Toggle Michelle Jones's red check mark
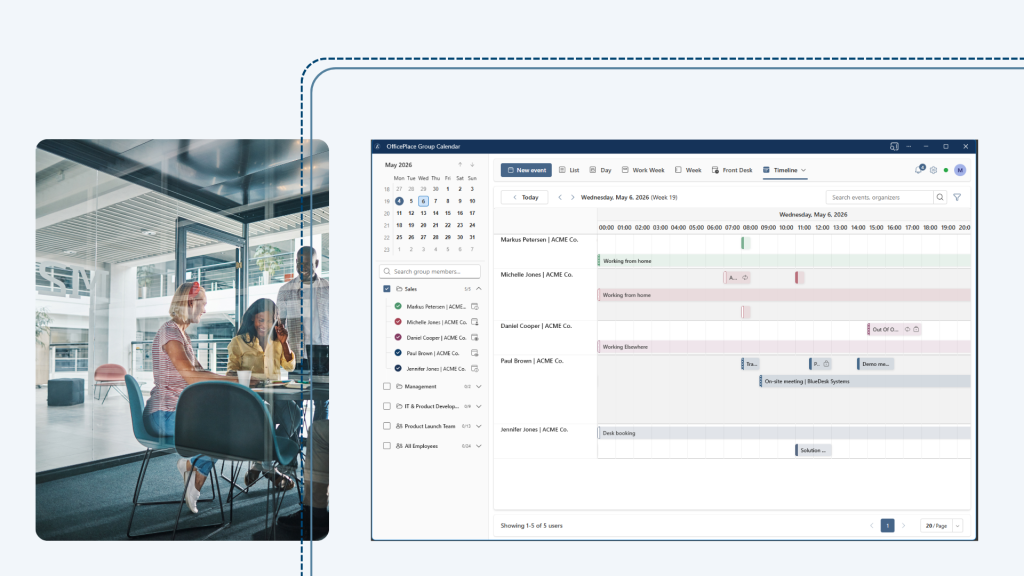This screenshot has height=576, width=1024. click(398, 322)
